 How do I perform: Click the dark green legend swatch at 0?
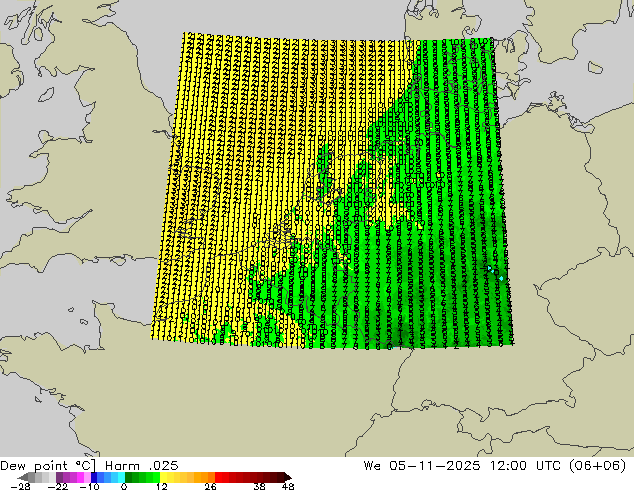[x=128, y=477]
